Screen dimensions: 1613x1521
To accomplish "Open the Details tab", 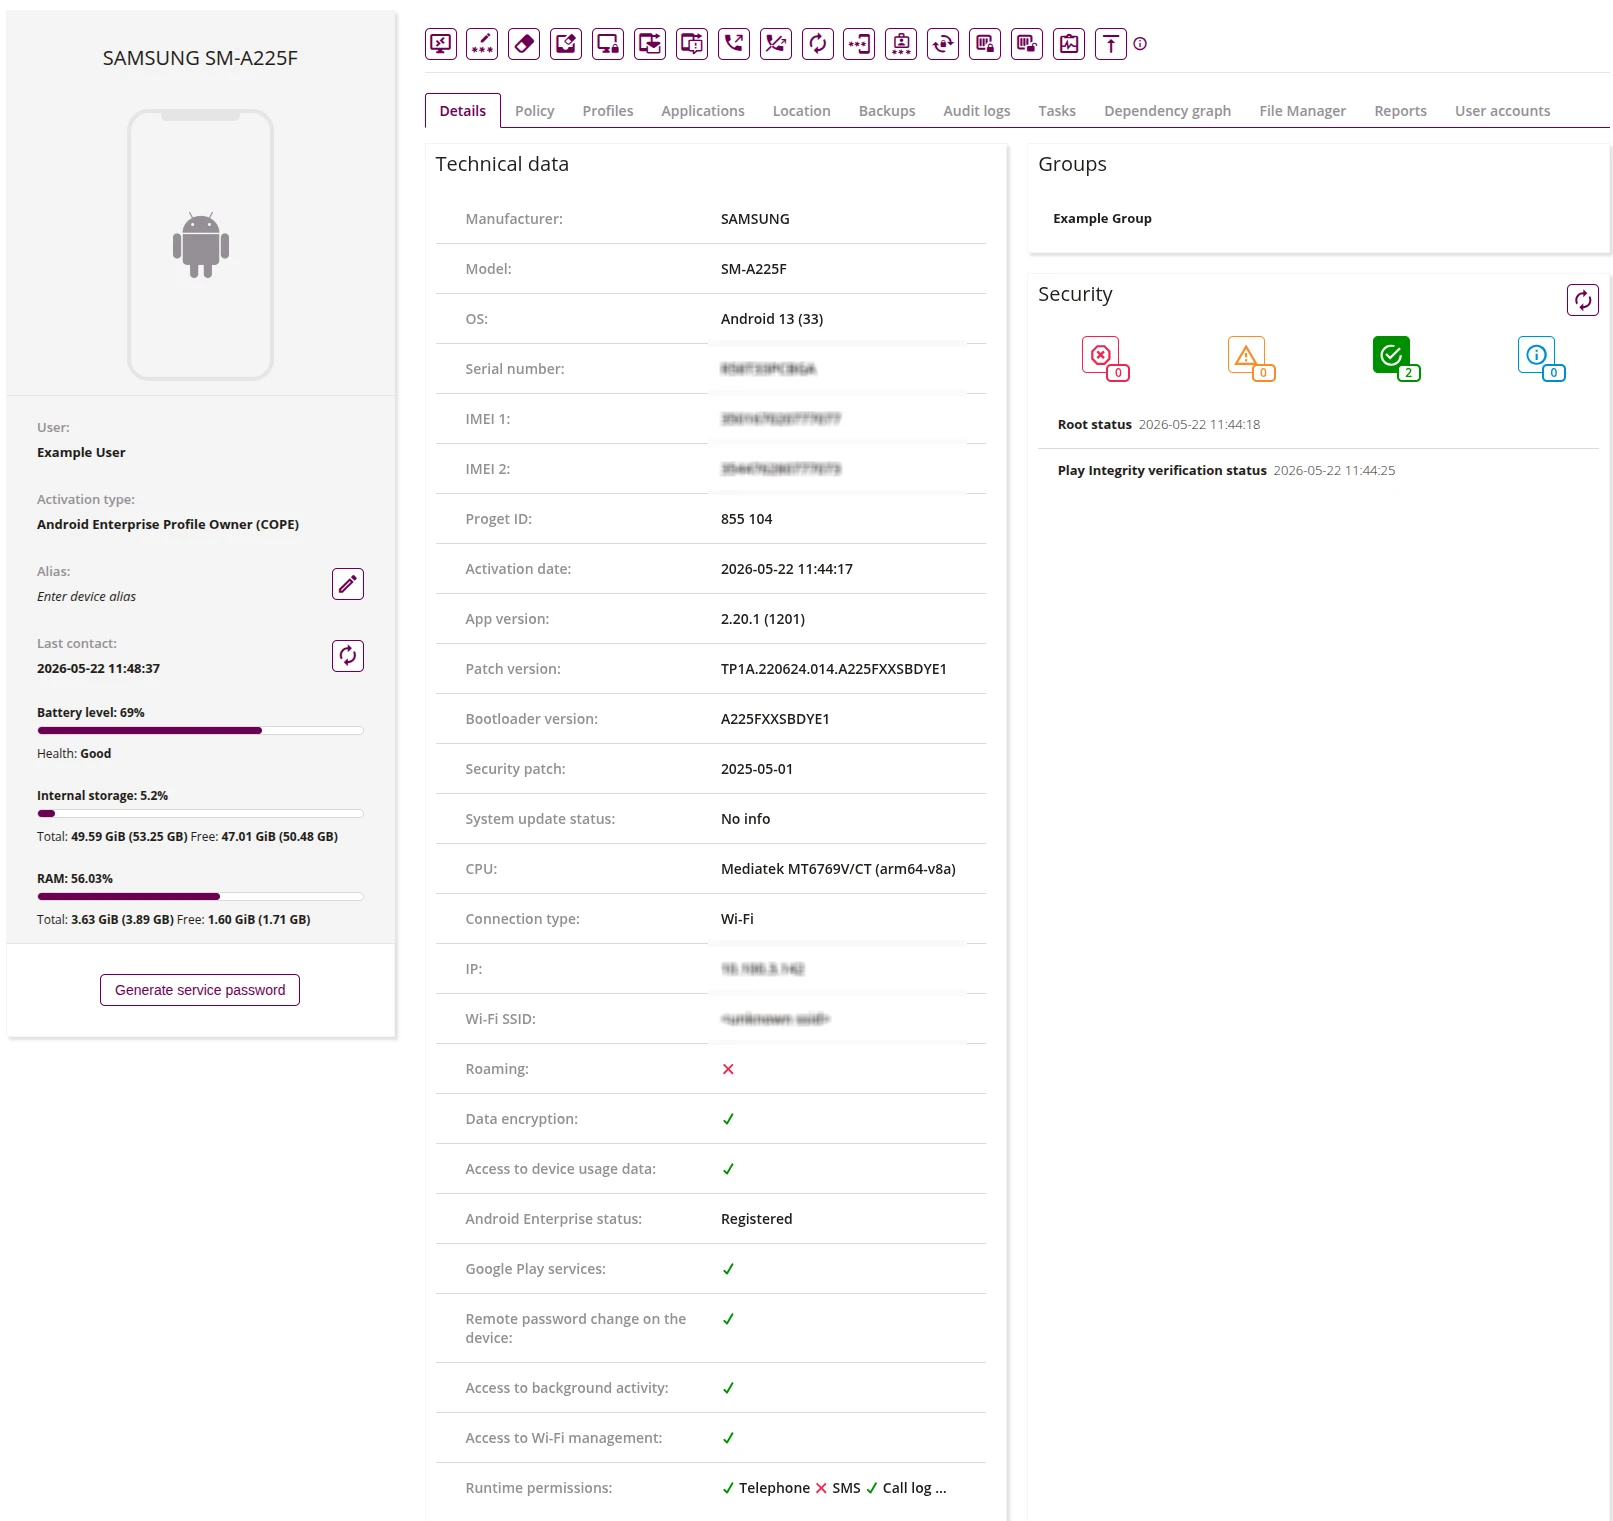I will tap(463, 111).
